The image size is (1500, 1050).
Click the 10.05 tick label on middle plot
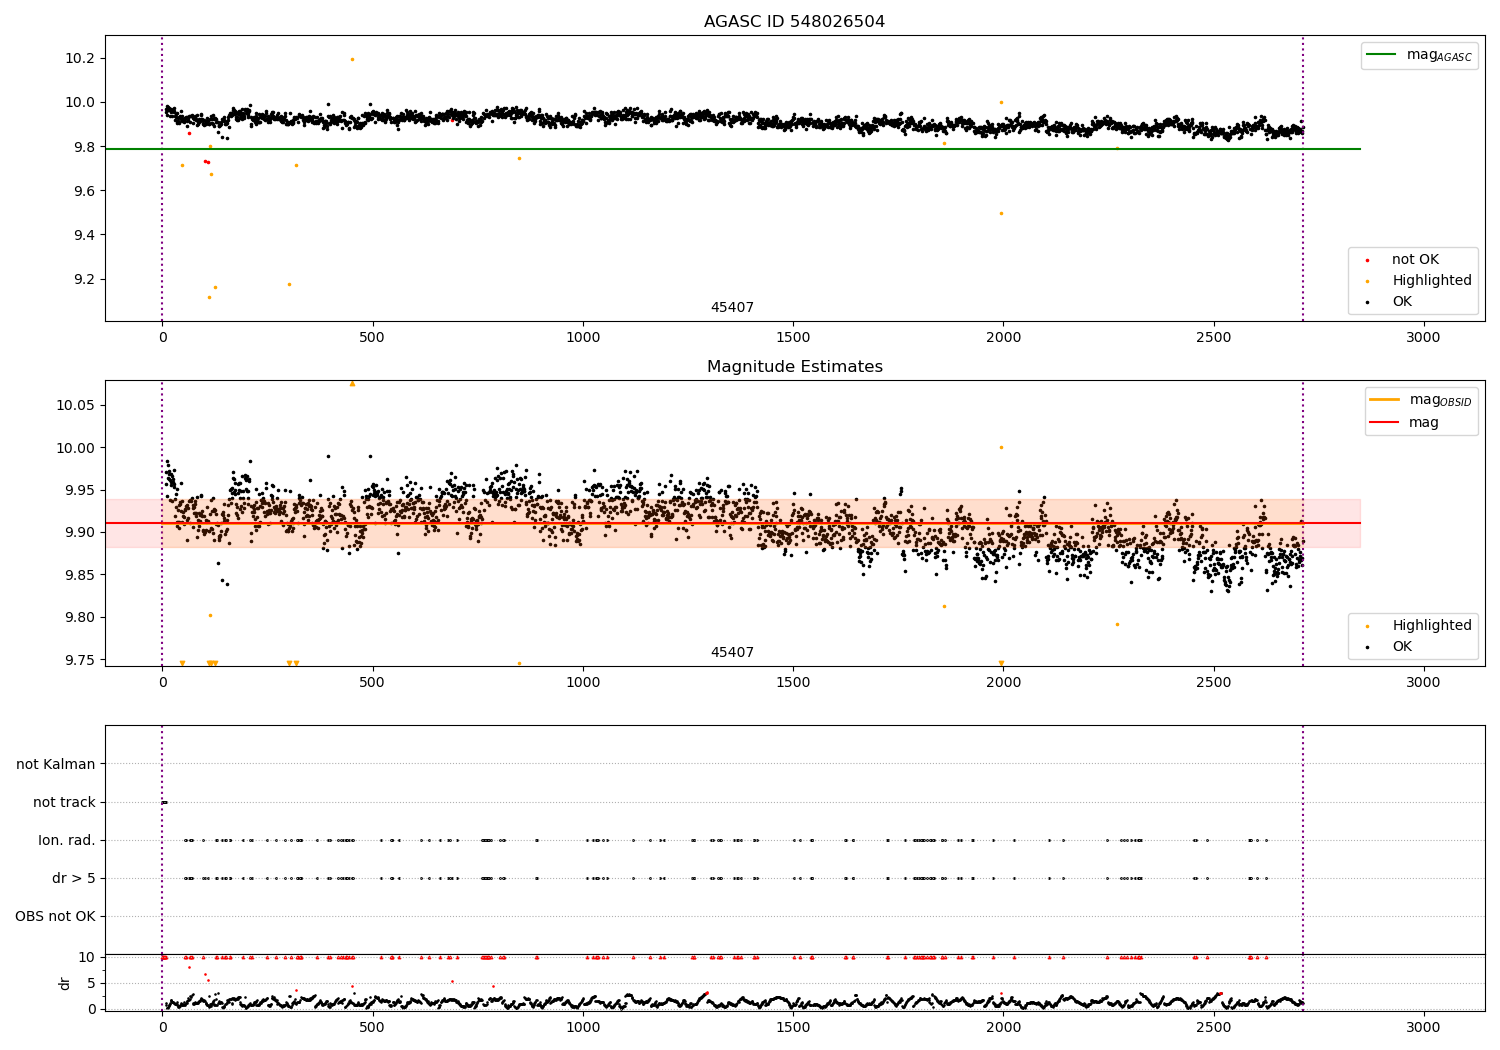click(x=76, y=405)
